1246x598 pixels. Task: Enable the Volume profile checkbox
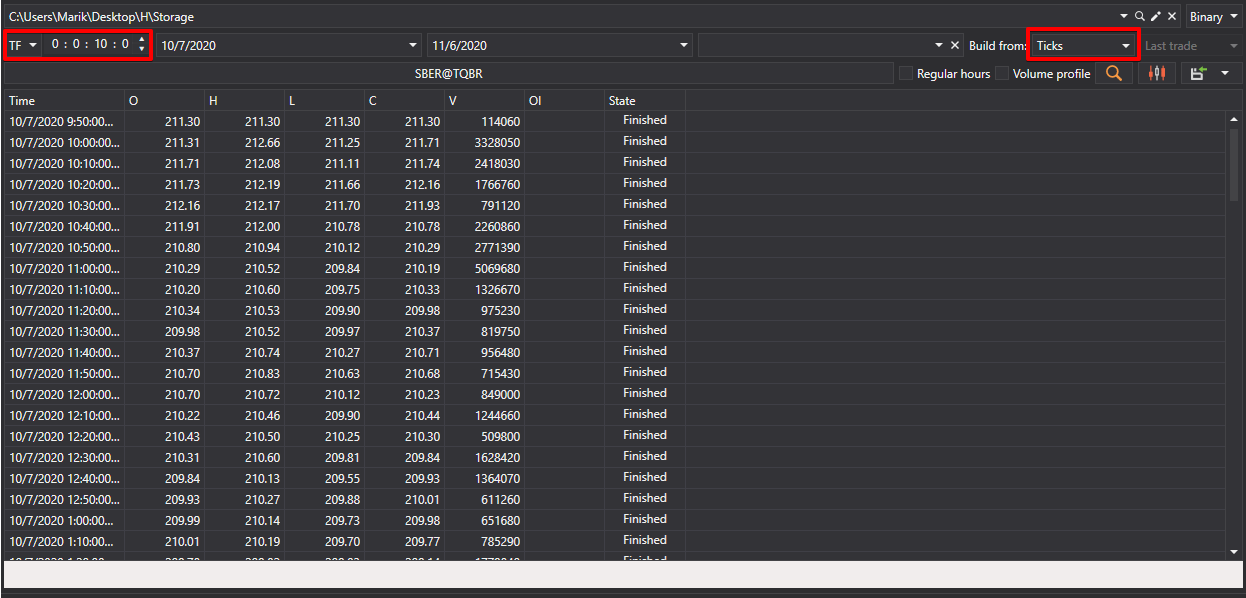(1002, 73)
